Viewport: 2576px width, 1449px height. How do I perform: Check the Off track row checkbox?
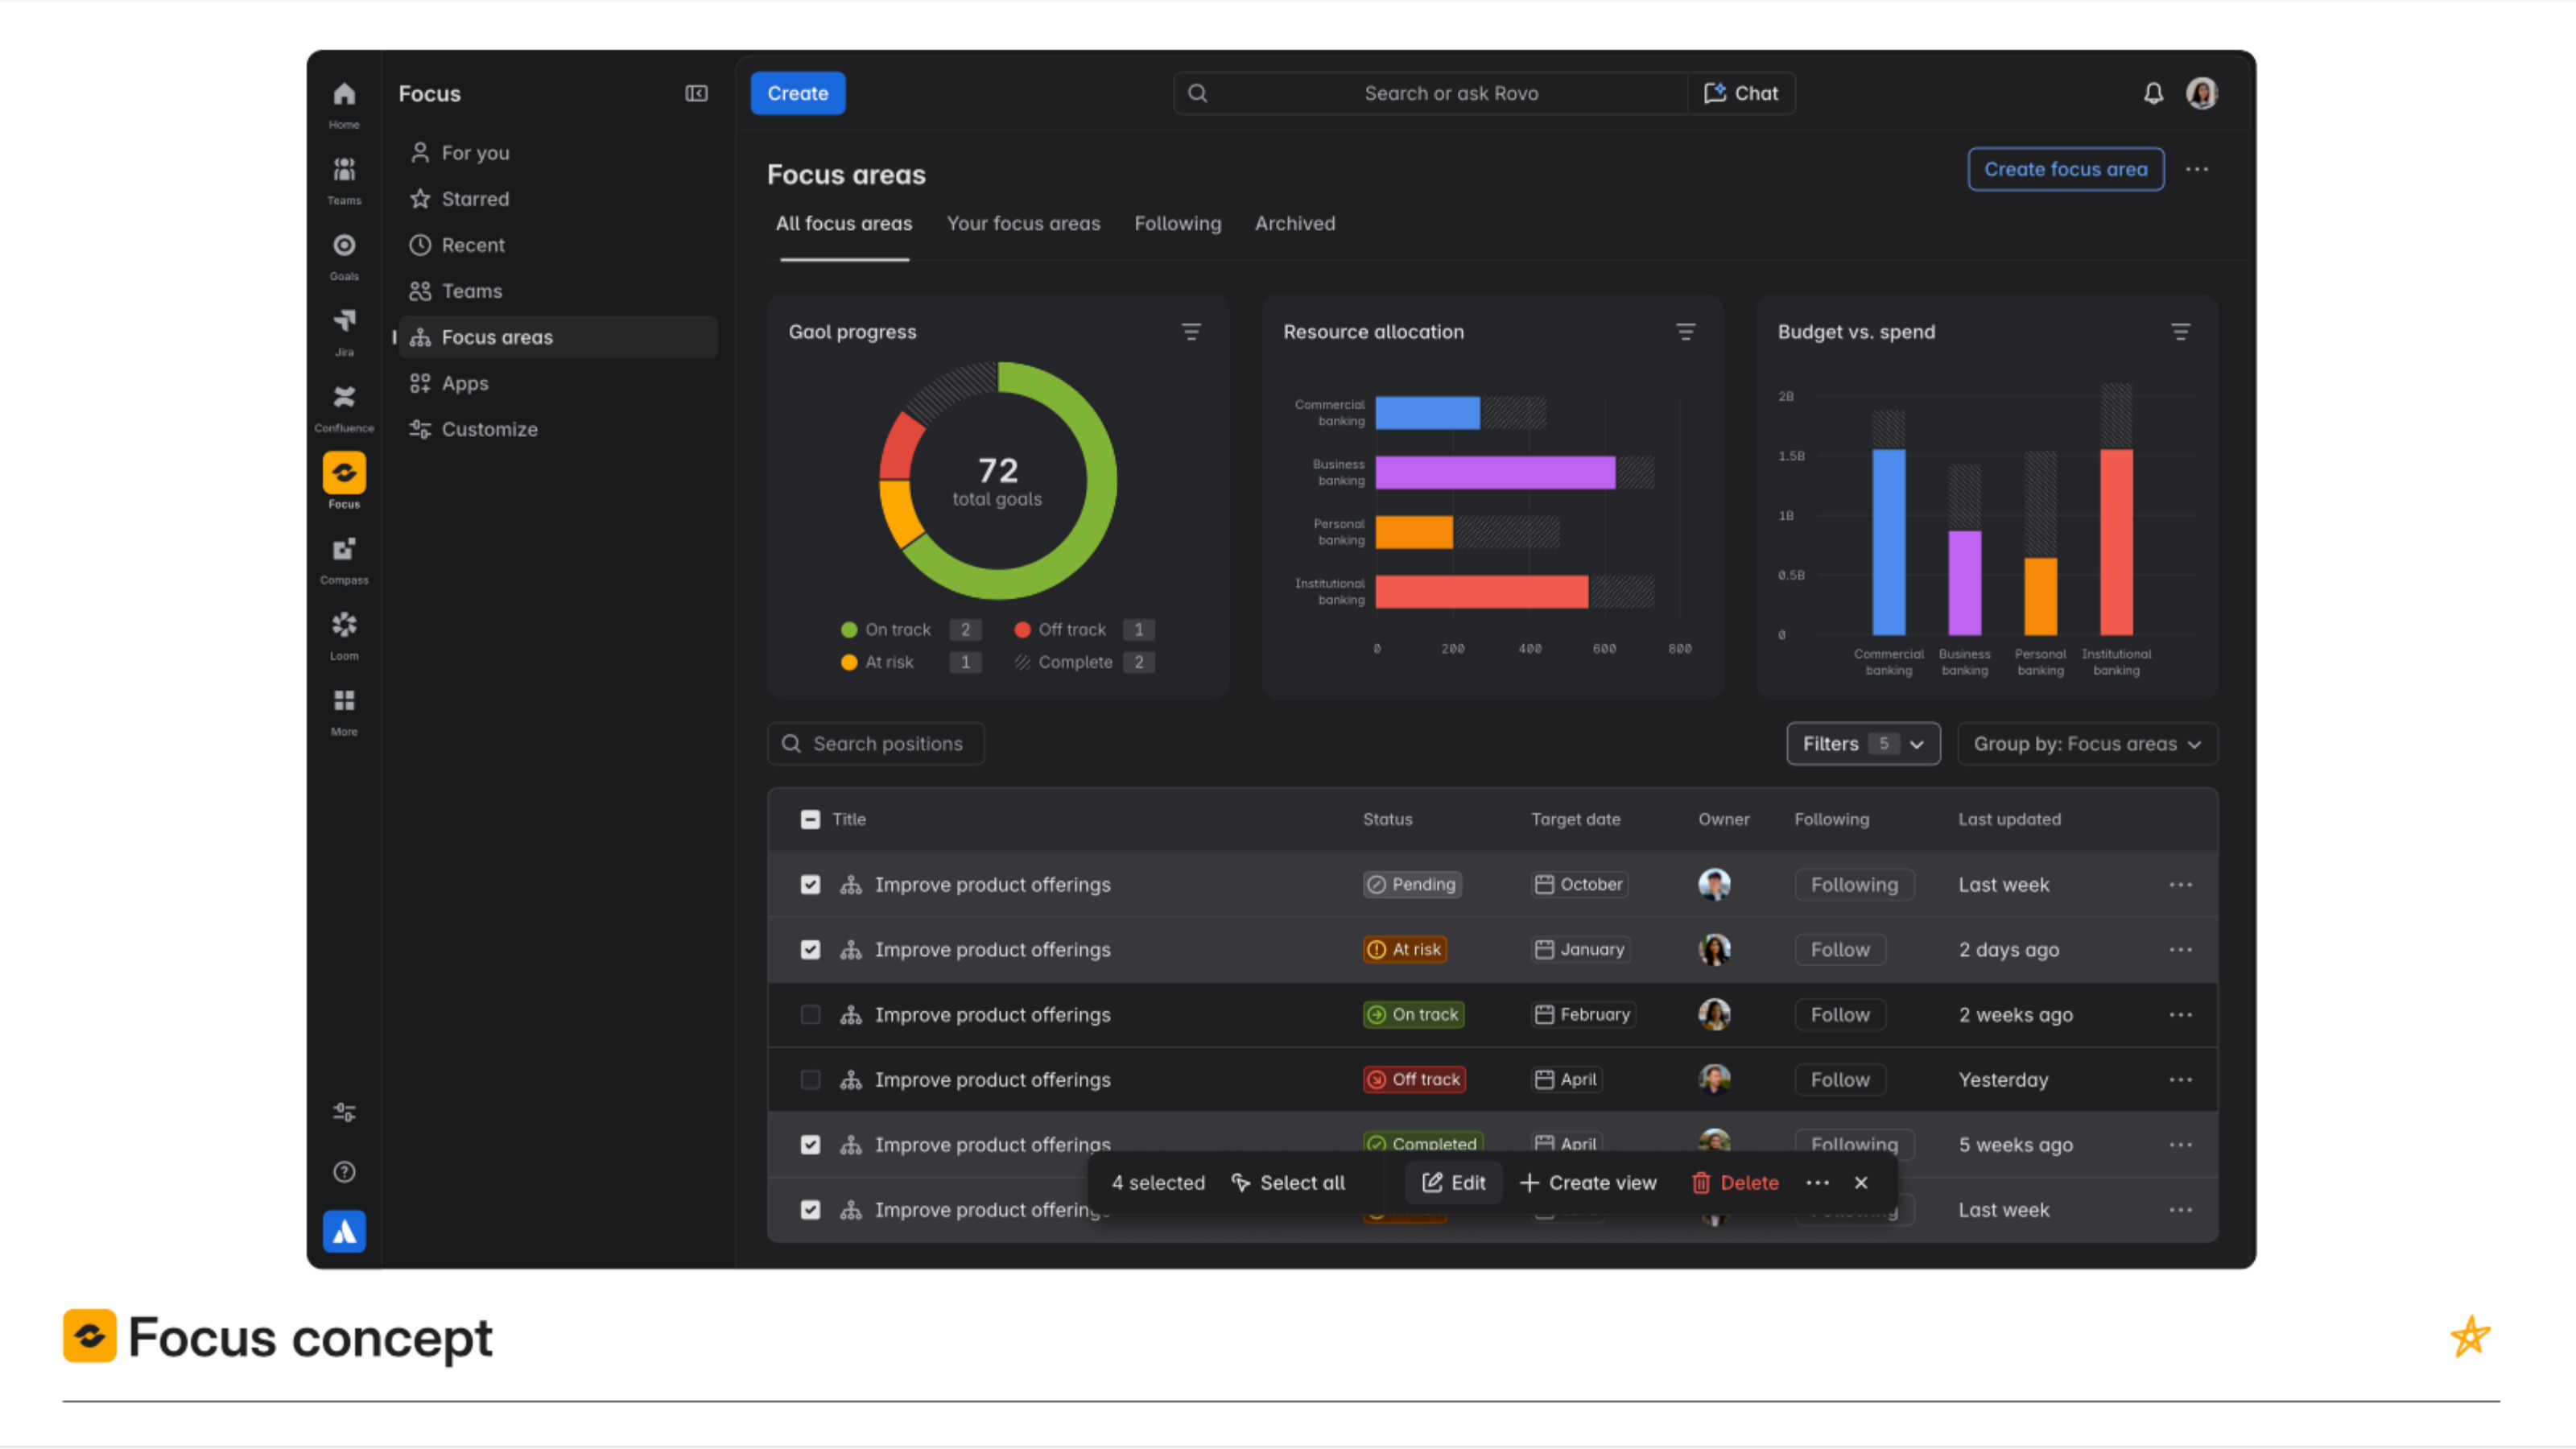[x=810, y=1079]
